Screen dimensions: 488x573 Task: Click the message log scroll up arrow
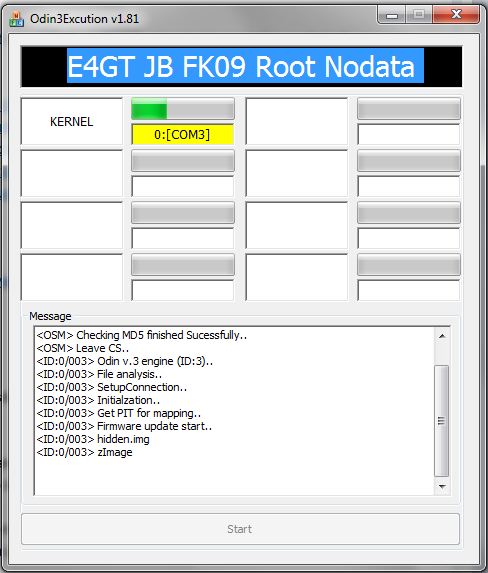tap(442, 336)
